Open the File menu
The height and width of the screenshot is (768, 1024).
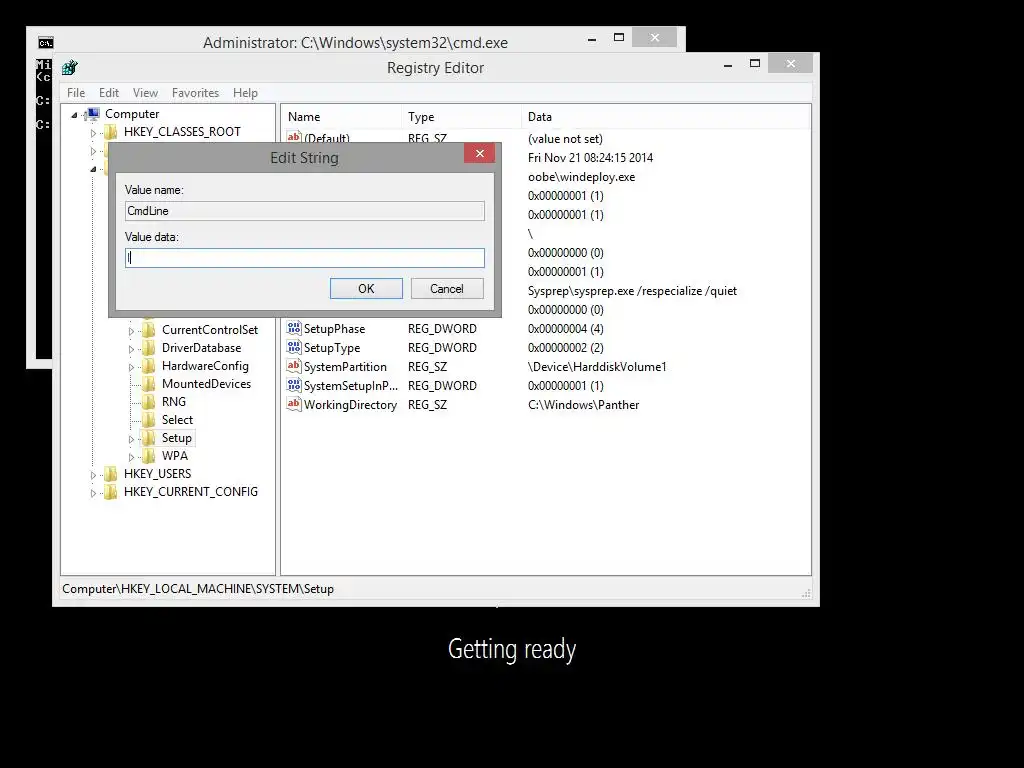76,93
